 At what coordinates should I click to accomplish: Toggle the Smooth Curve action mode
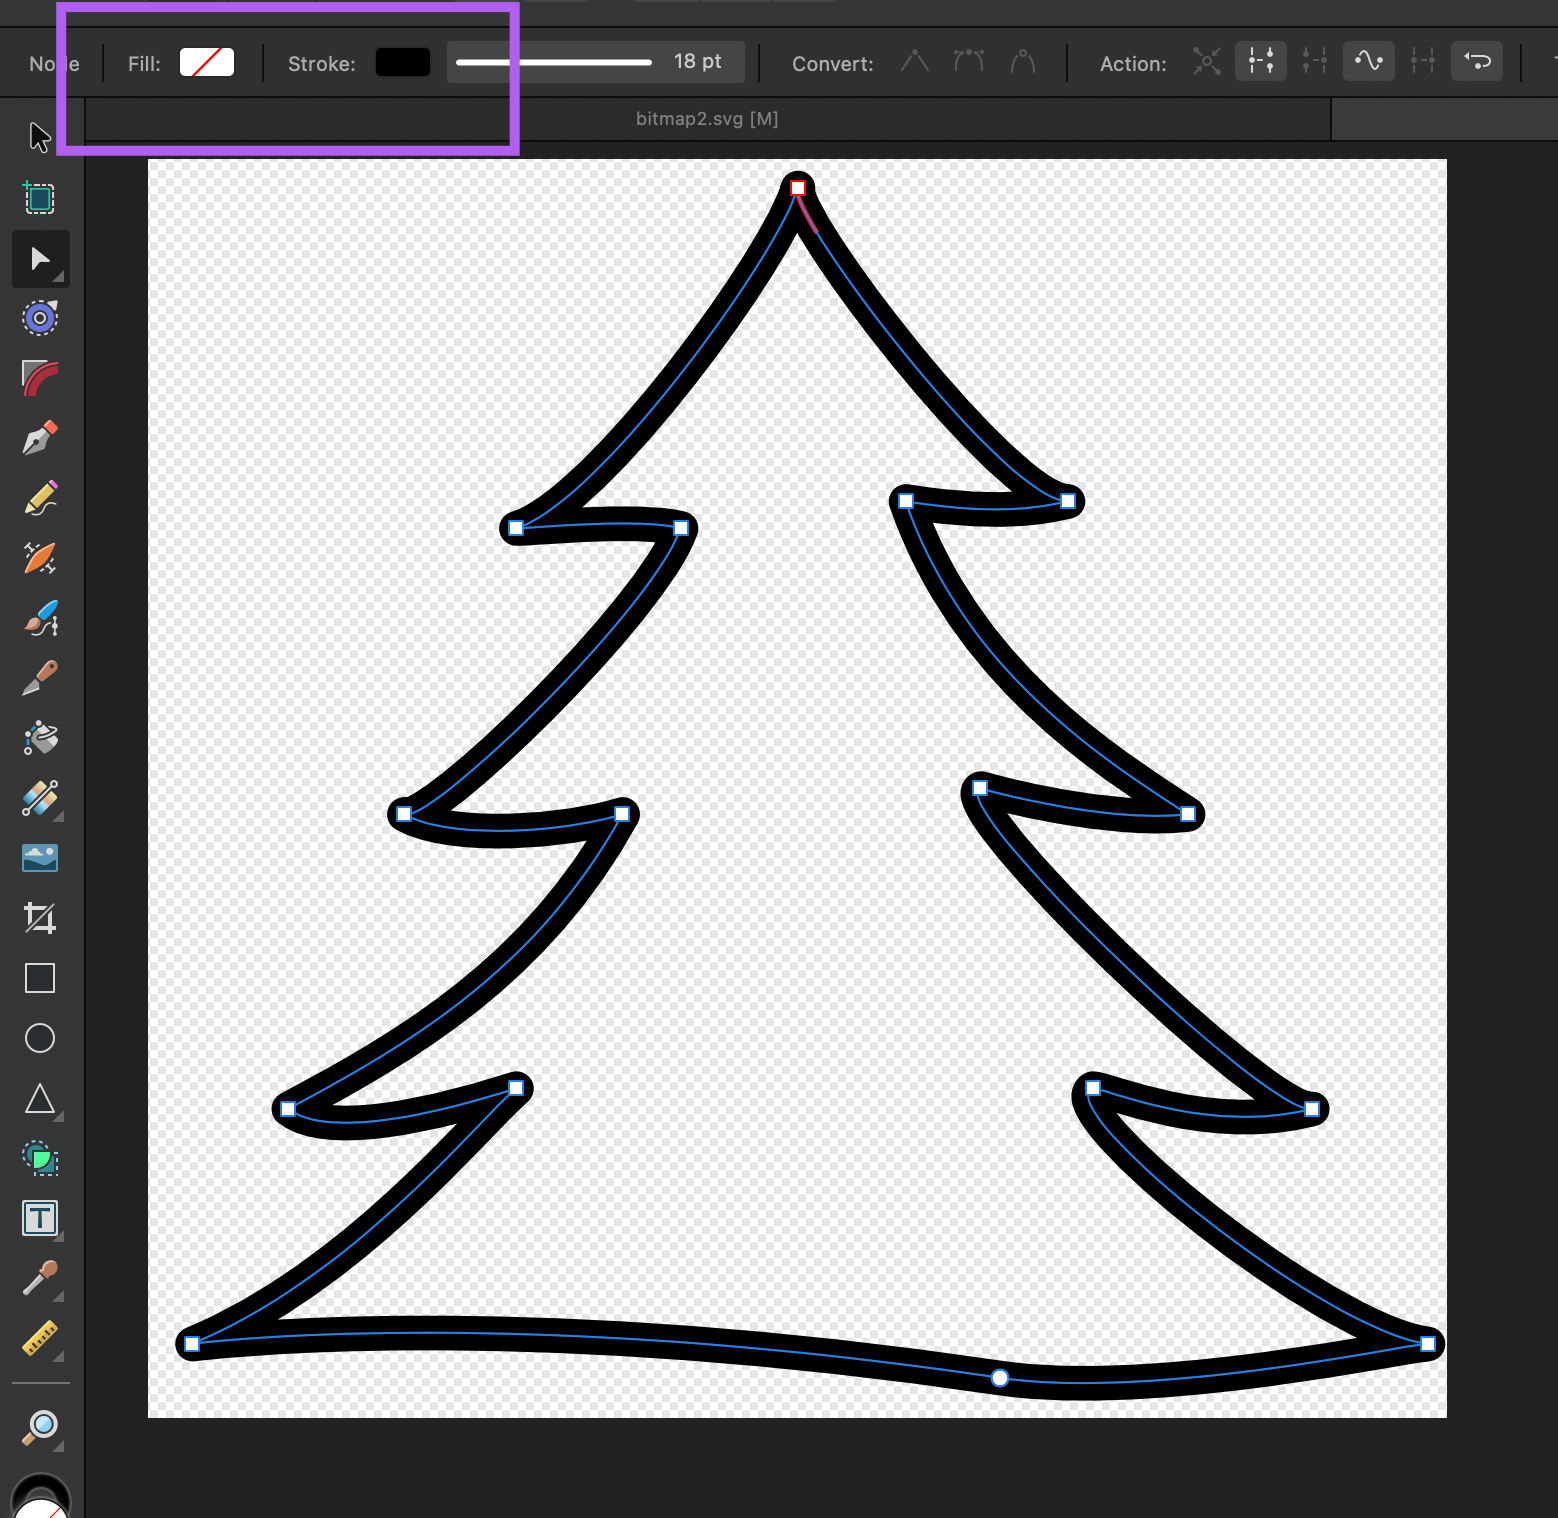(1368, 61)
